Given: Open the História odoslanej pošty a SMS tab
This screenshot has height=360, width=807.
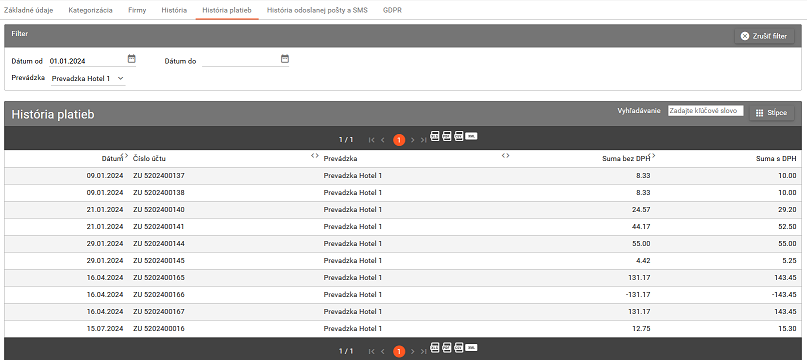Looking at the screenshot, I should 318,10.
